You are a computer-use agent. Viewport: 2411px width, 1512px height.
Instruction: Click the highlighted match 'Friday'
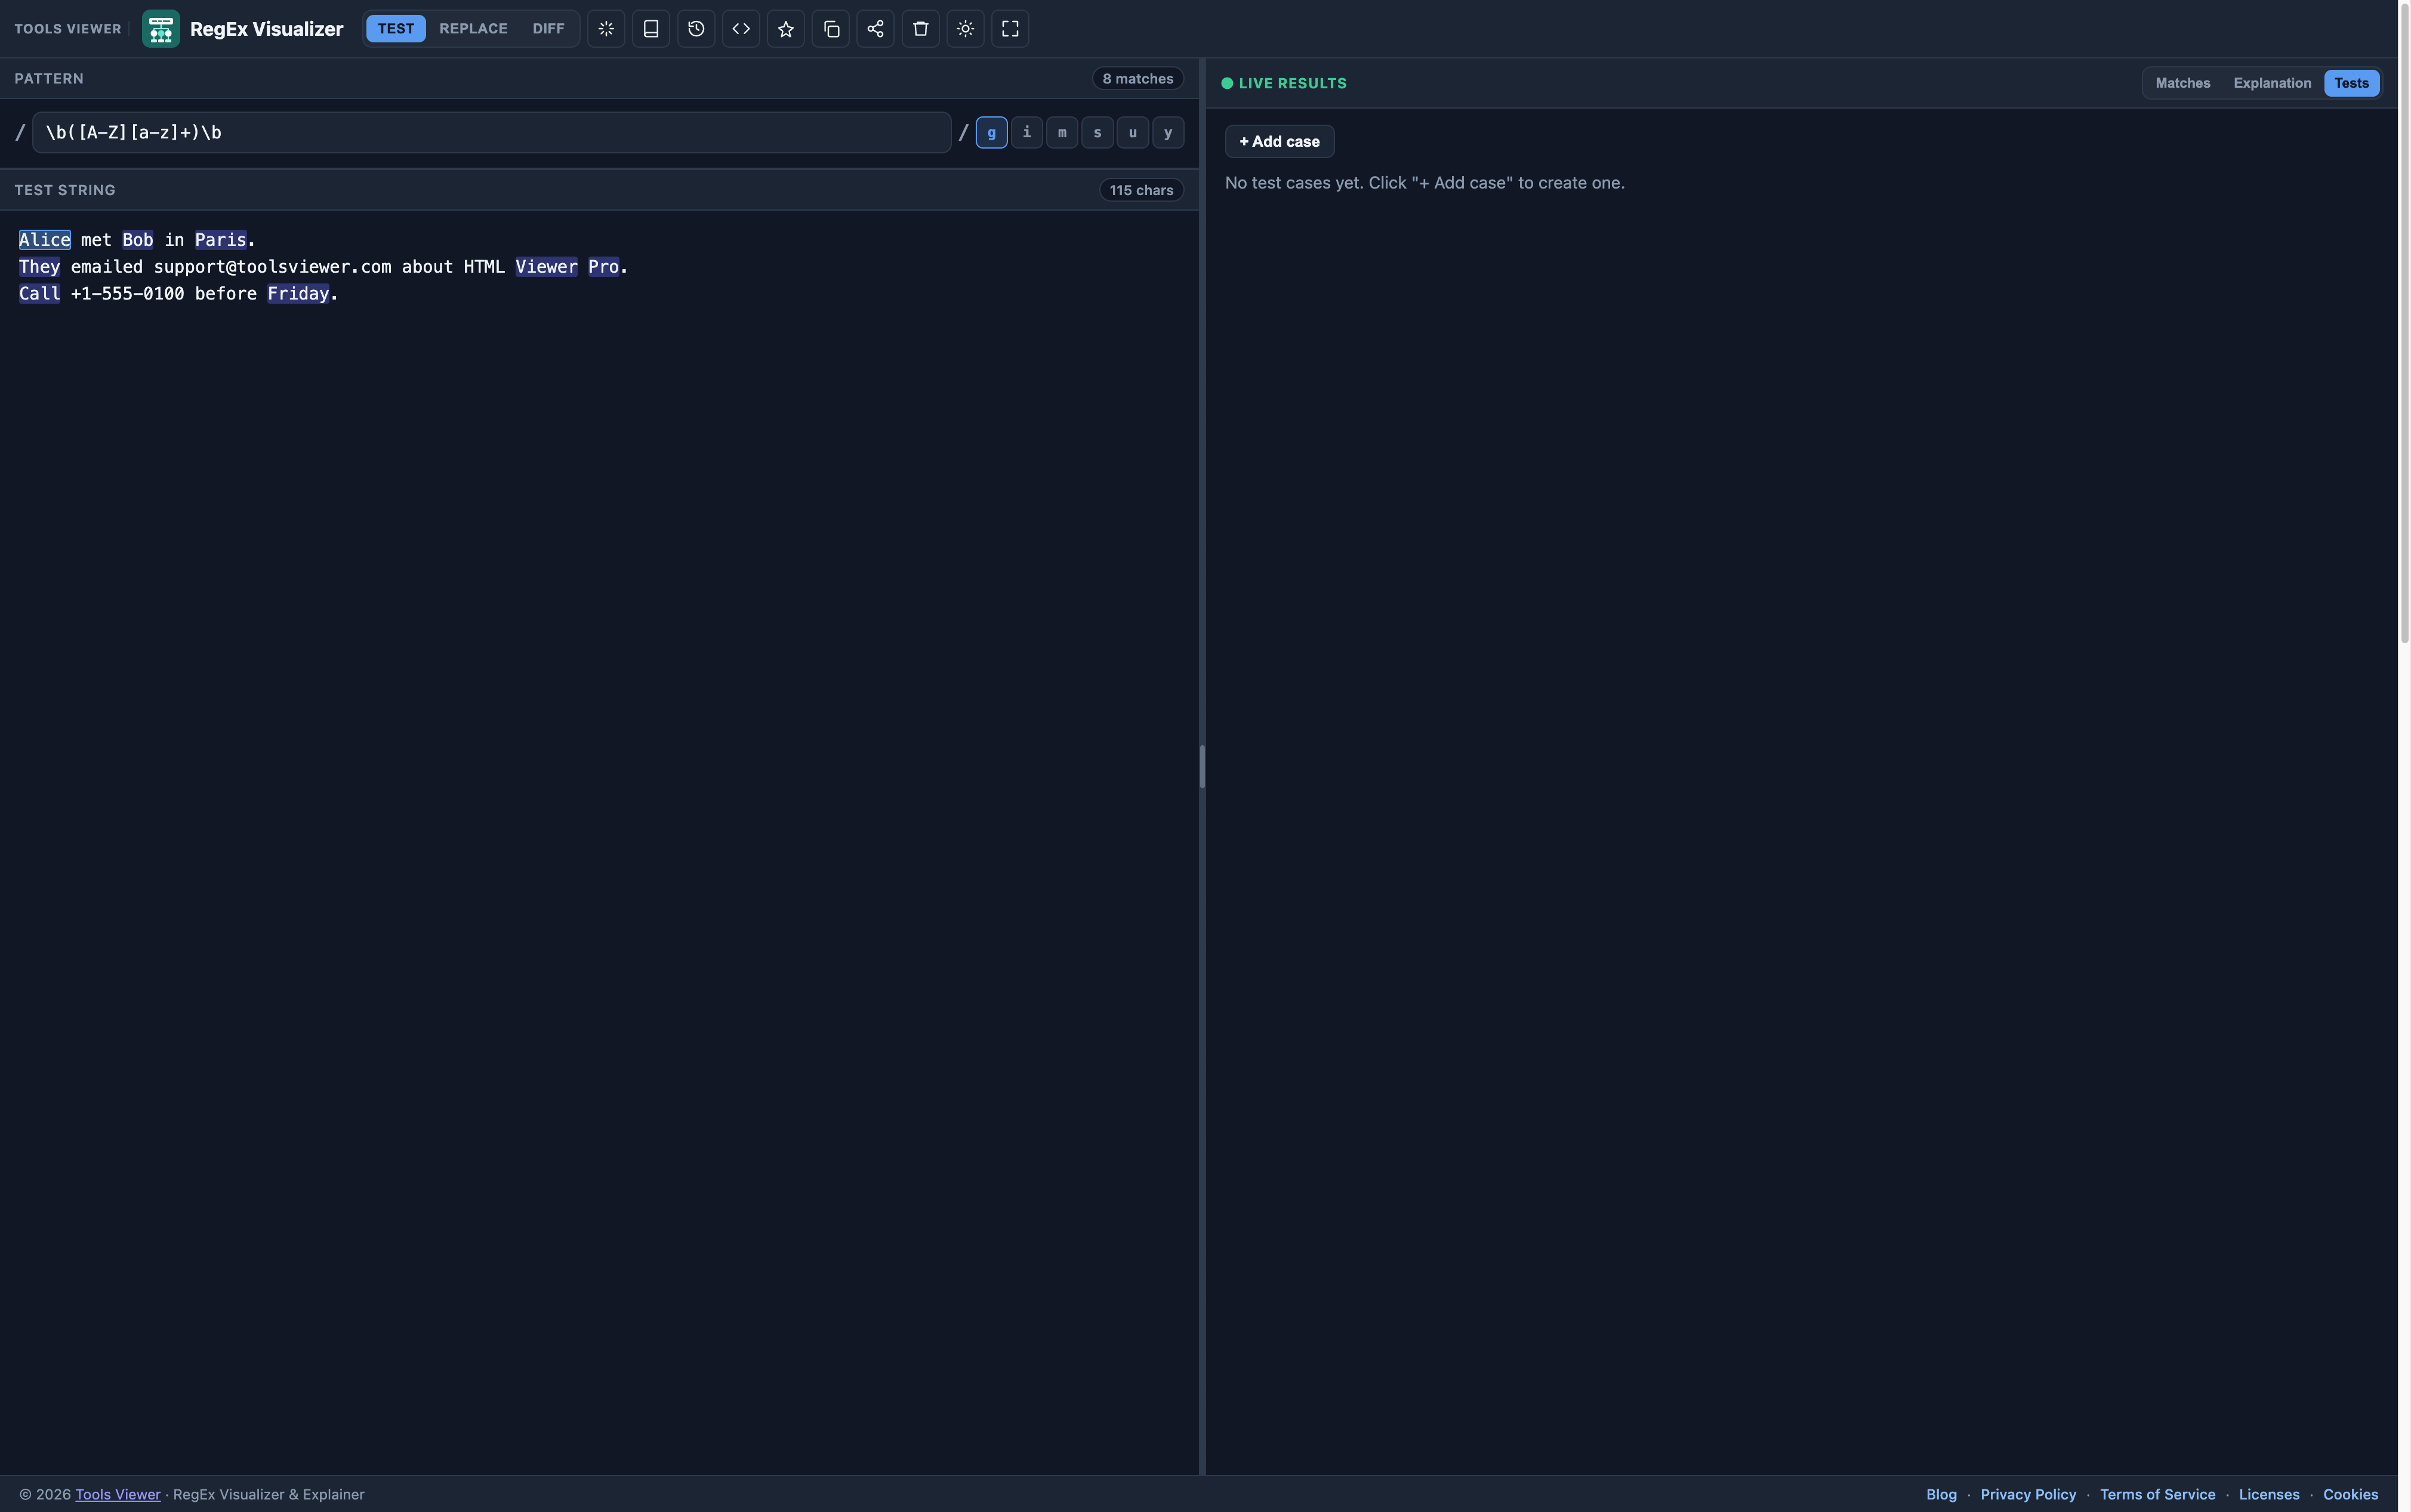(x=298, y=294)
